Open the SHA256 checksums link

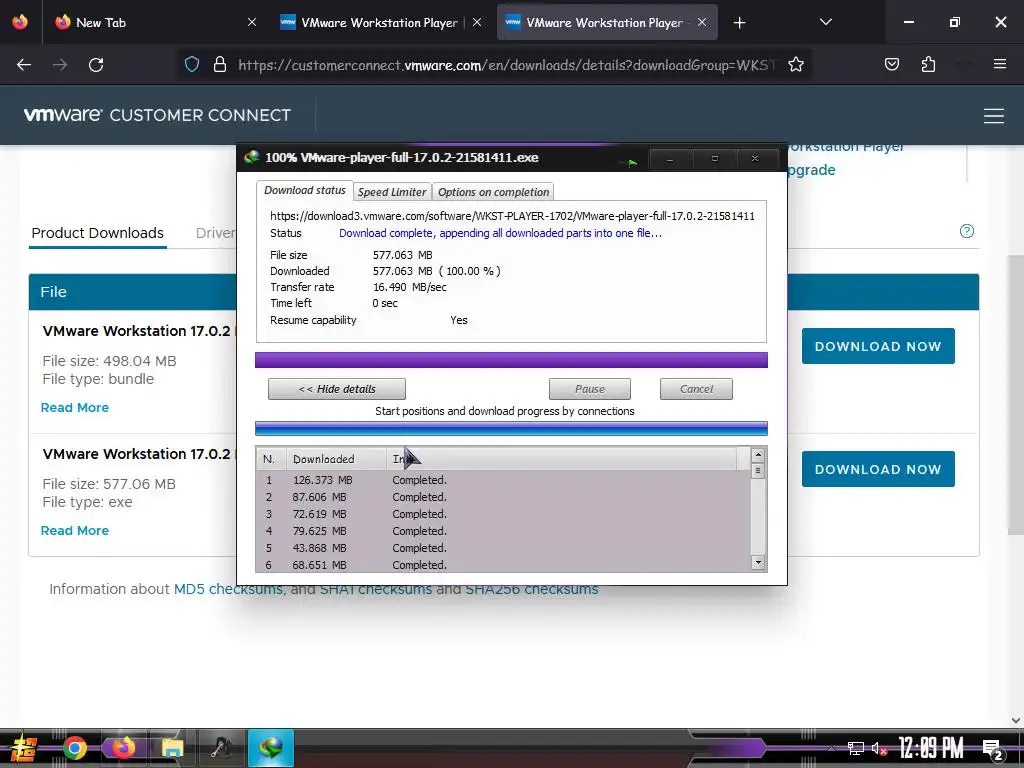[532, 589]
